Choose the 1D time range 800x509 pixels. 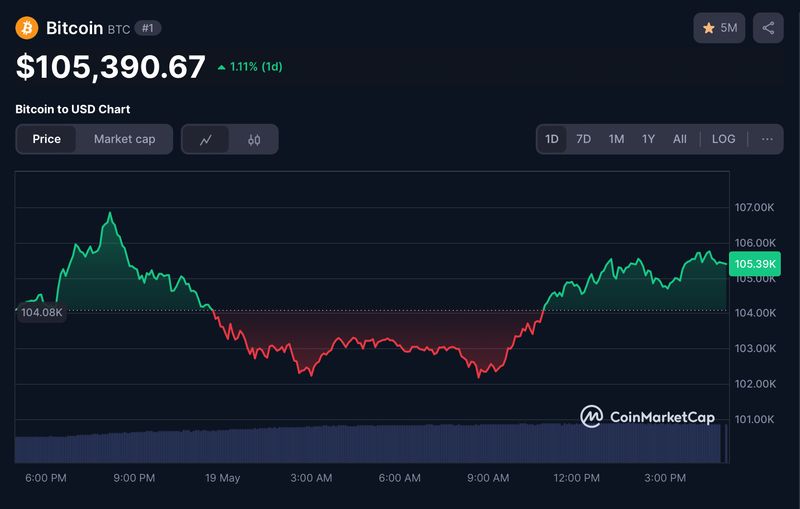click(x=552, y=139)
